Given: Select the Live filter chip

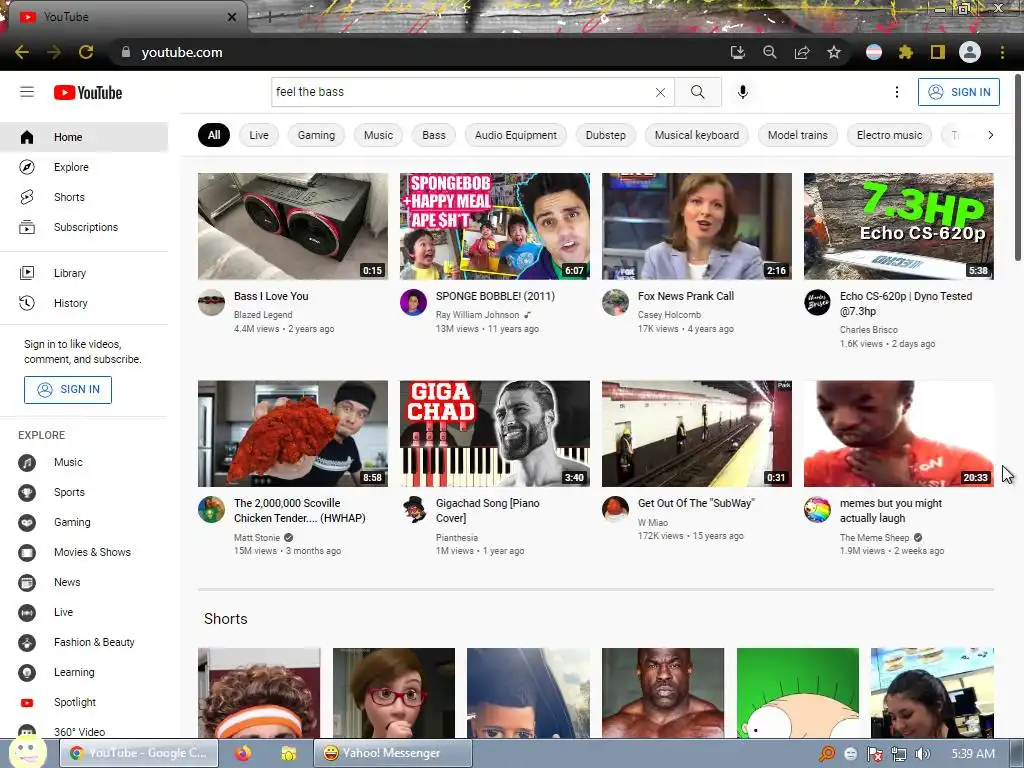Looking at the screenshot, I should [x=259, y=135].
